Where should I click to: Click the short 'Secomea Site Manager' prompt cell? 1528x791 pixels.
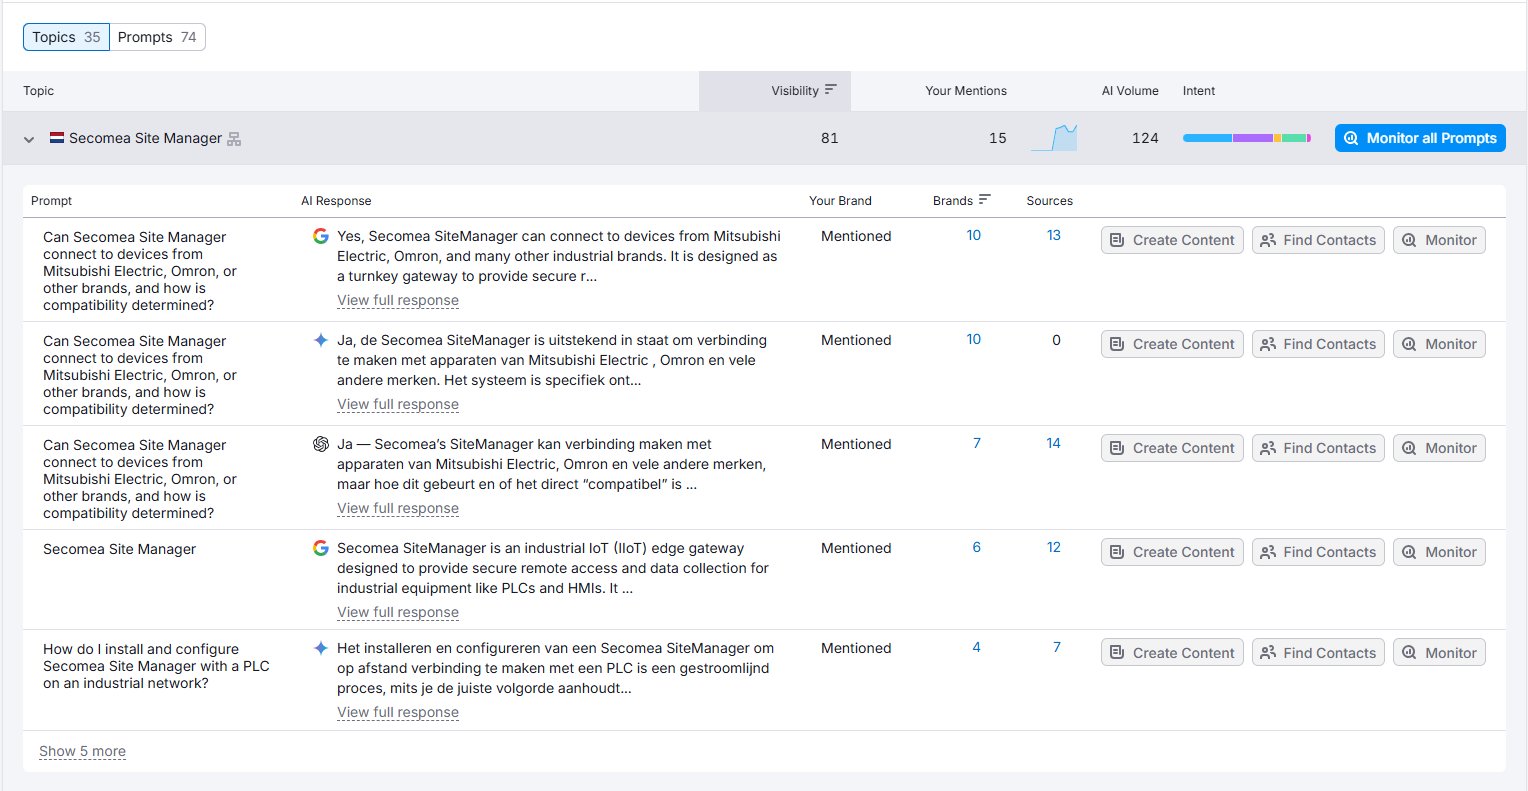[119, 549]
